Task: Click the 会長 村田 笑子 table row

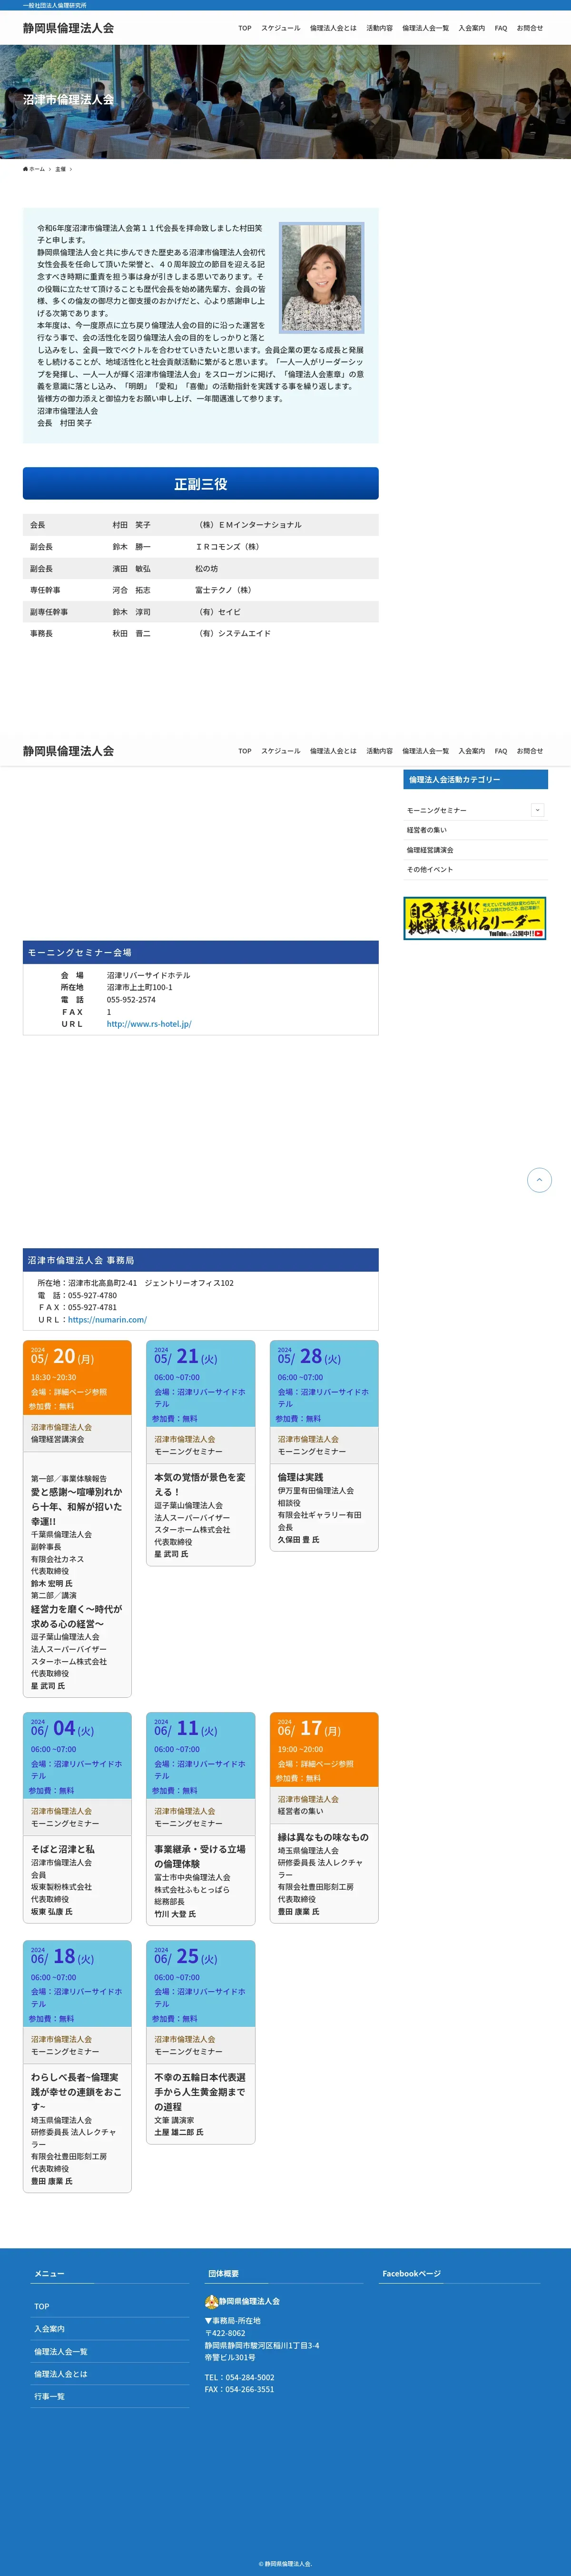Action: click(201, 525)
